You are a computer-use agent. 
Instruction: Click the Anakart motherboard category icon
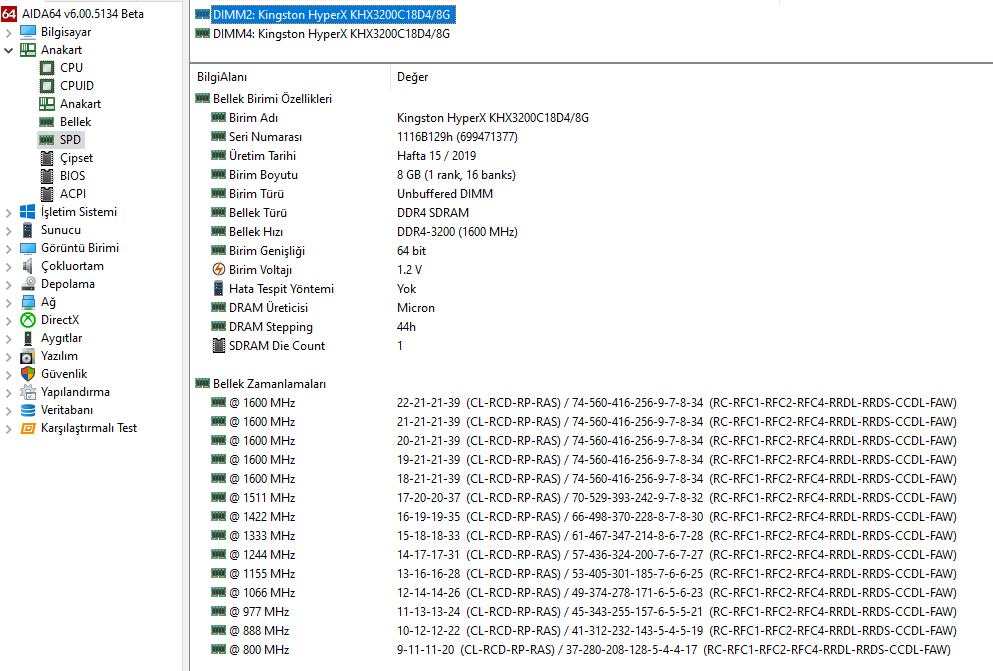[x=28, y=49]
